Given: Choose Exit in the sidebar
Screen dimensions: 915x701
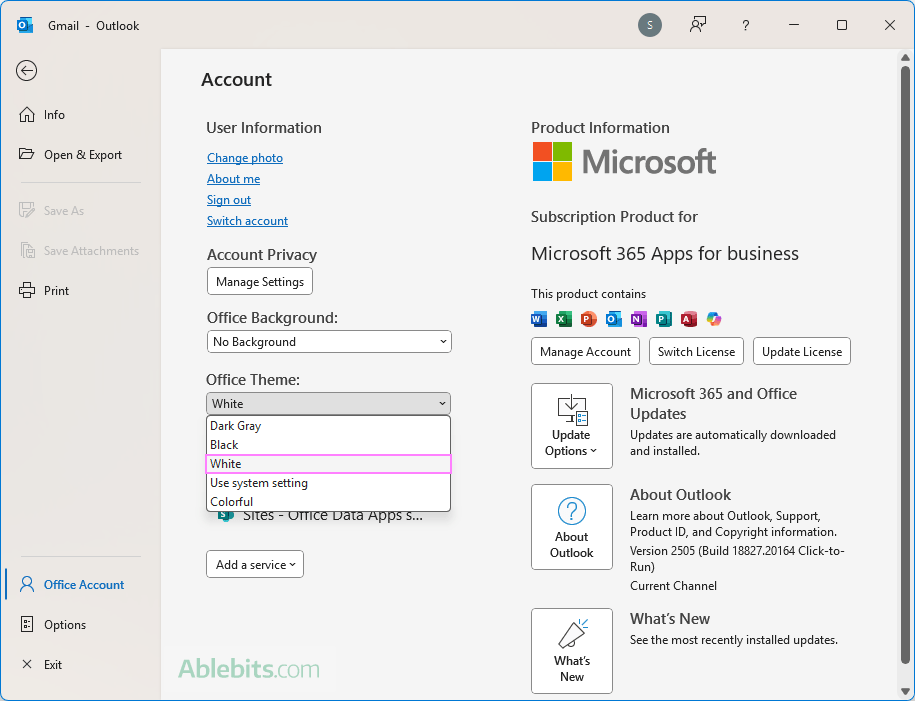Looking at the screenshot, I should (41, 664).
